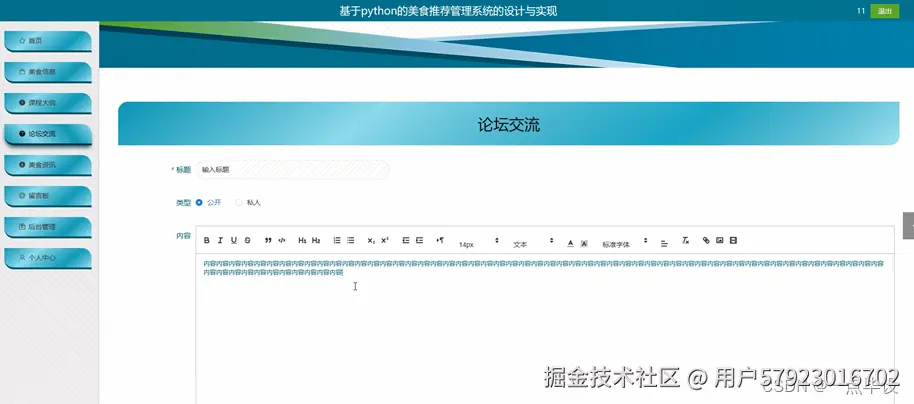Go to 后台管理 in the sidebar
Viewport: 914px width, 404px height.
coord(48,227)
